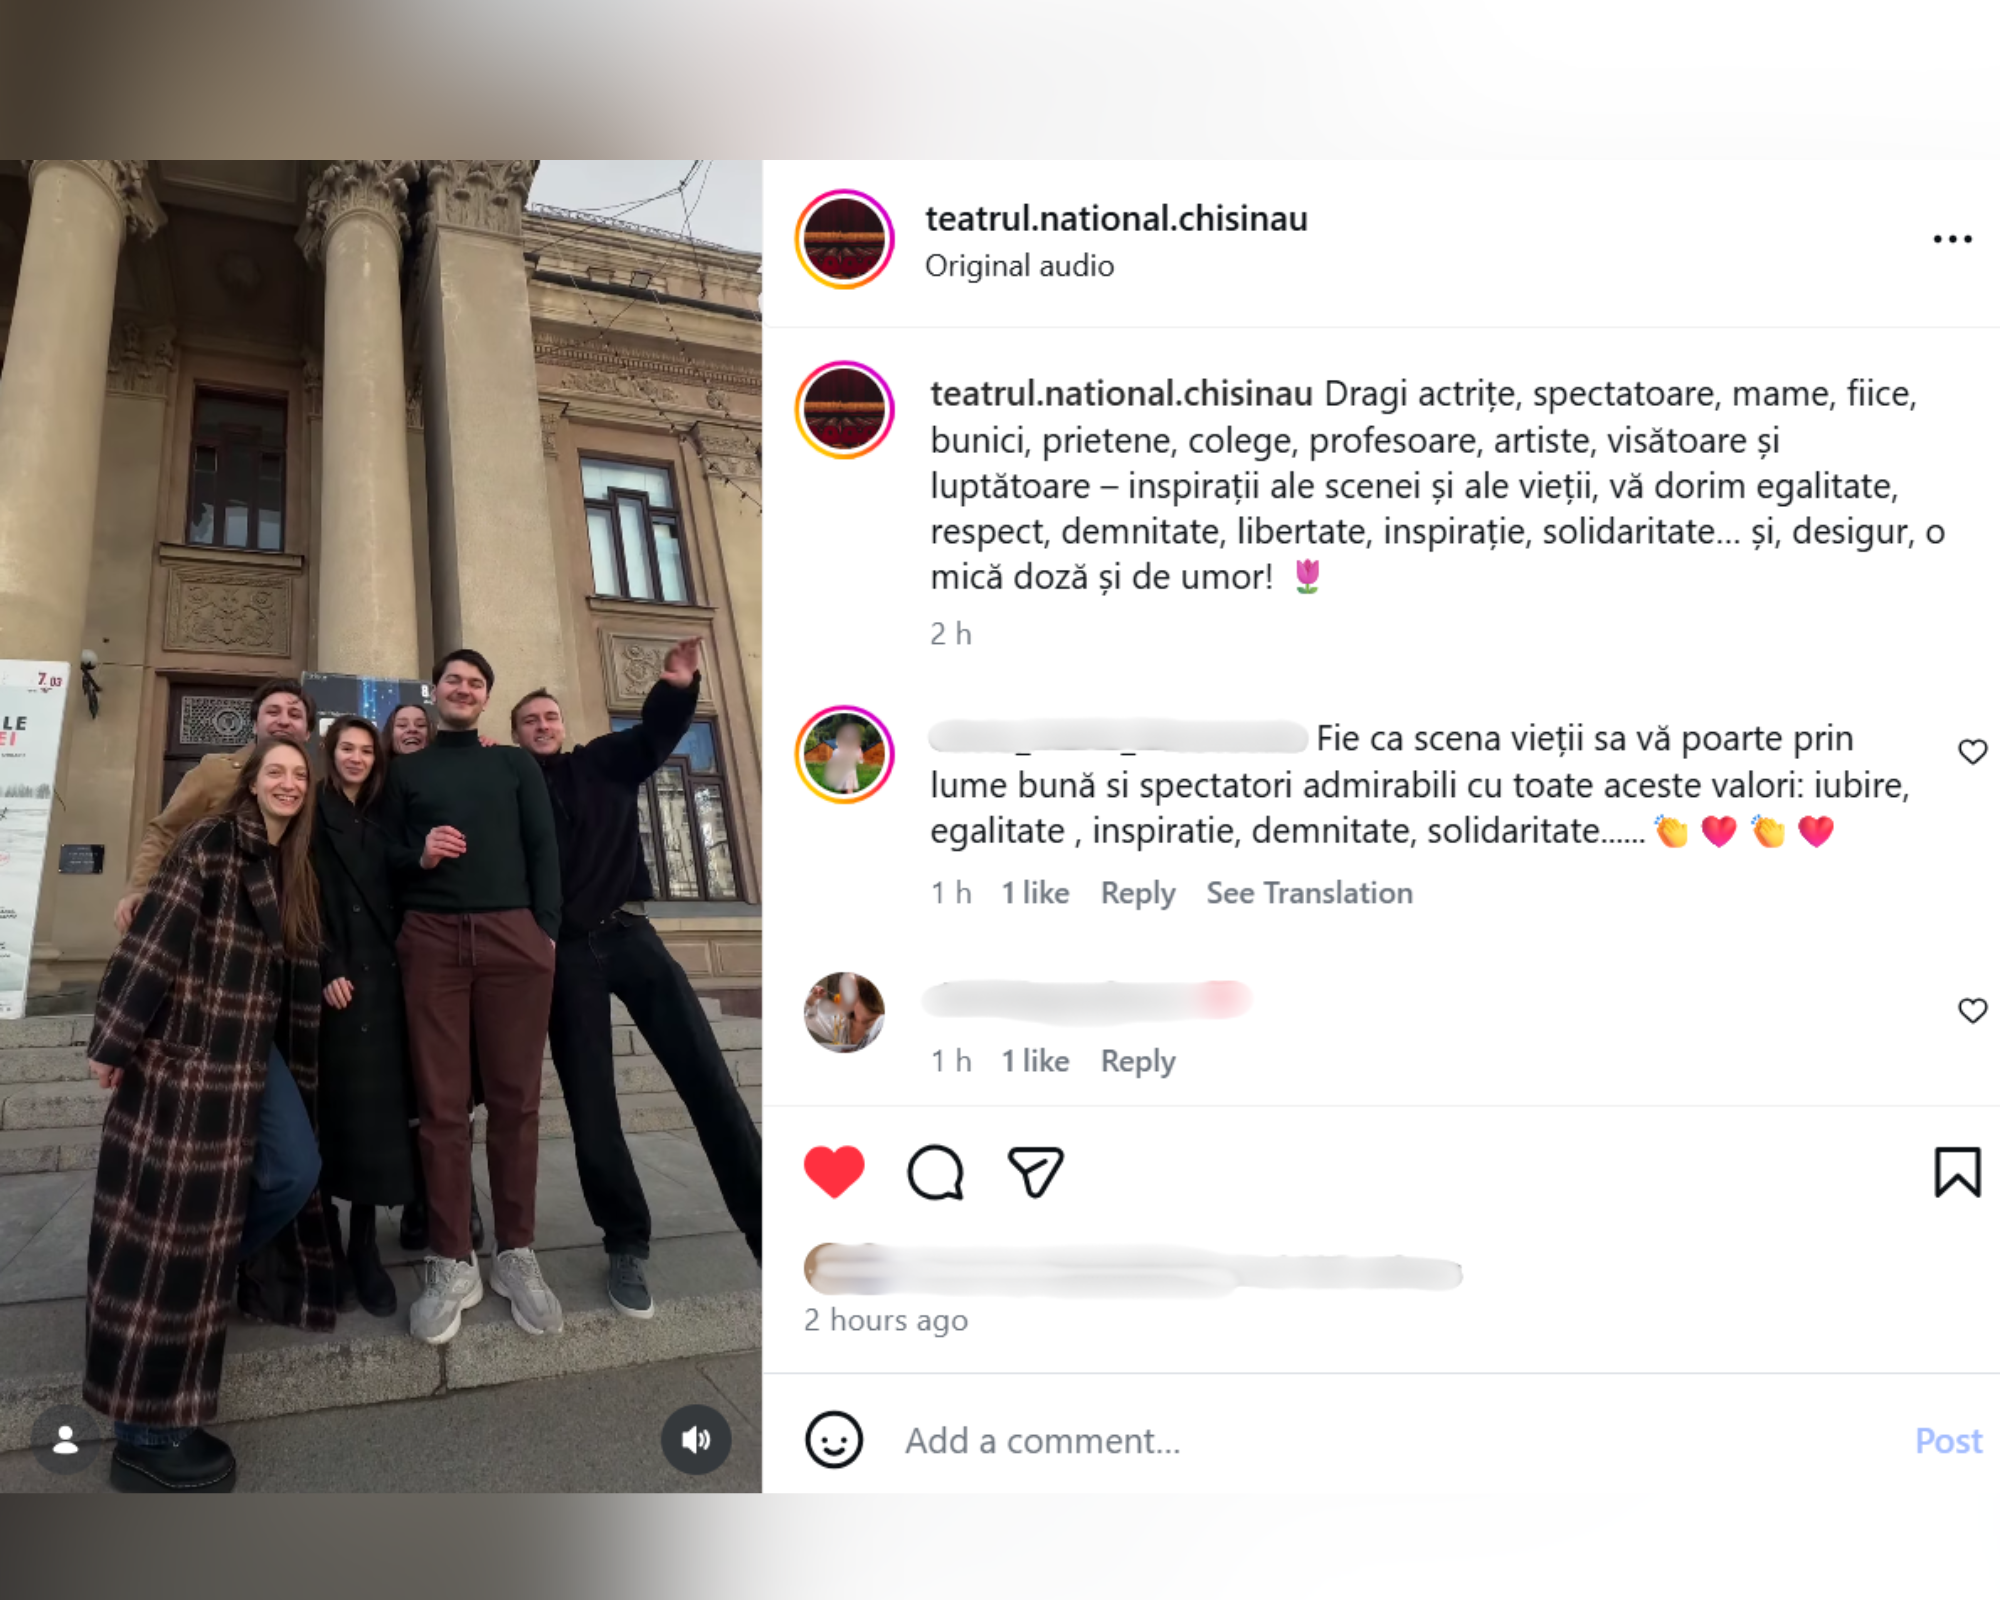Open emoji picker smiley icon
The width and height of the screenshot is (2000, 1600).
(x=834, y=1440)
